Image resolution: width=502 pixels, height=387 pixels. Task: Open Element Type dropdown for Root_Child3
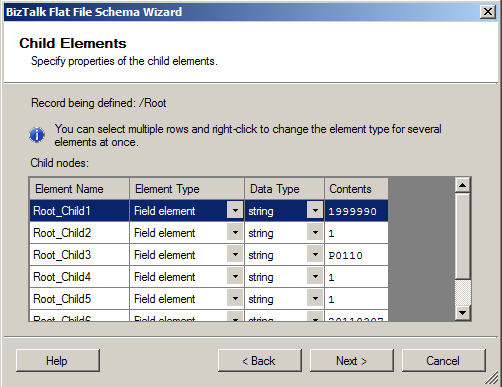pos(235,255)
